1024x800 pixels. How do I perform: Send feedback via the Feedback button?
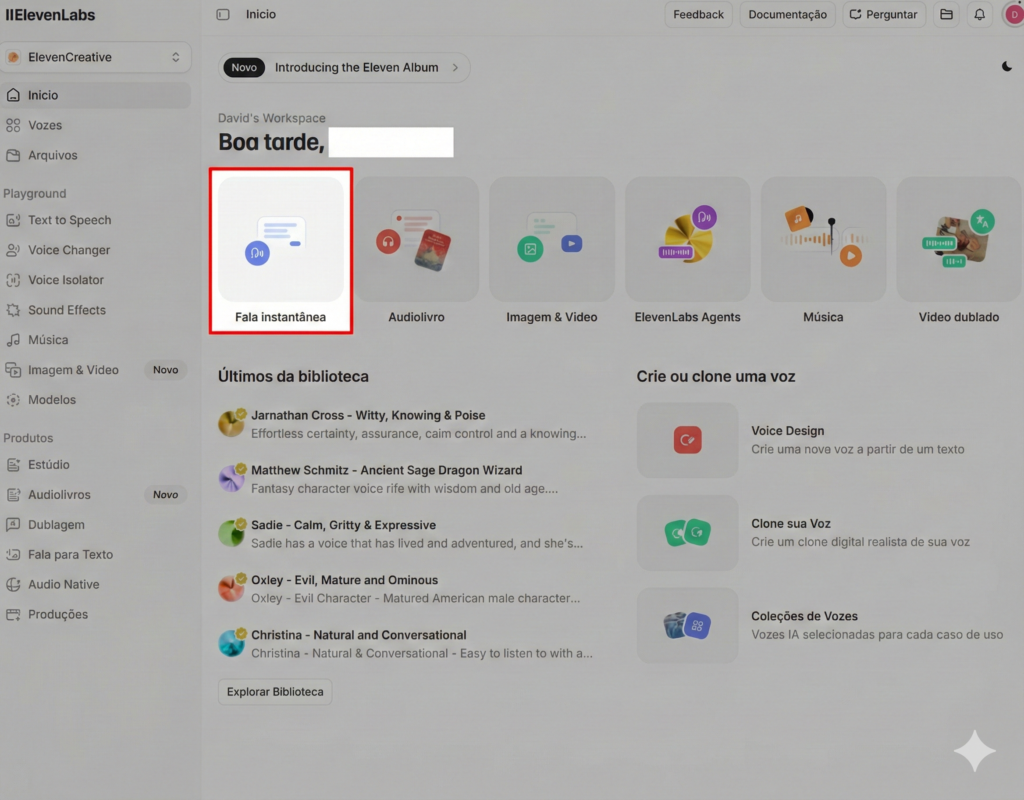pyautogui.click(x=698, y=15)
